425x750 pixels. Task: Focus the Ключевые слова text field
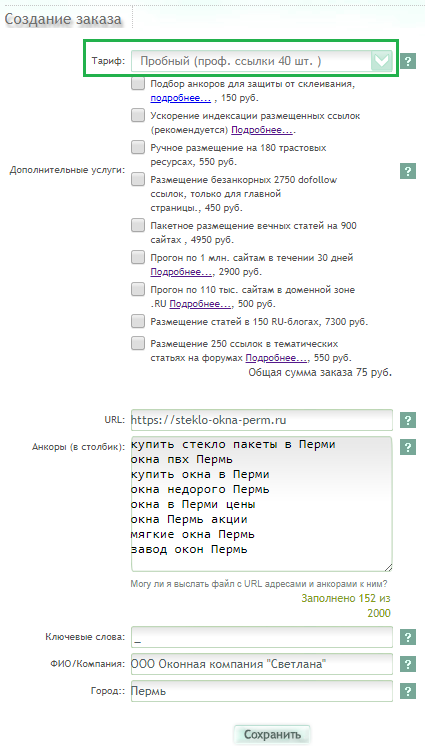coord(262,637)
